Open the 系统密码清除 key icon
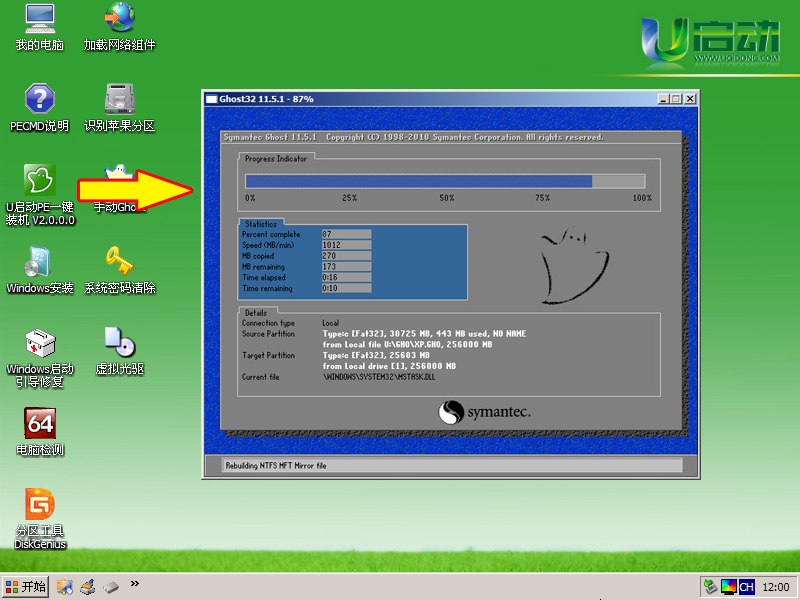This screenshot has width=800, height=600. [x=119, y=270]
